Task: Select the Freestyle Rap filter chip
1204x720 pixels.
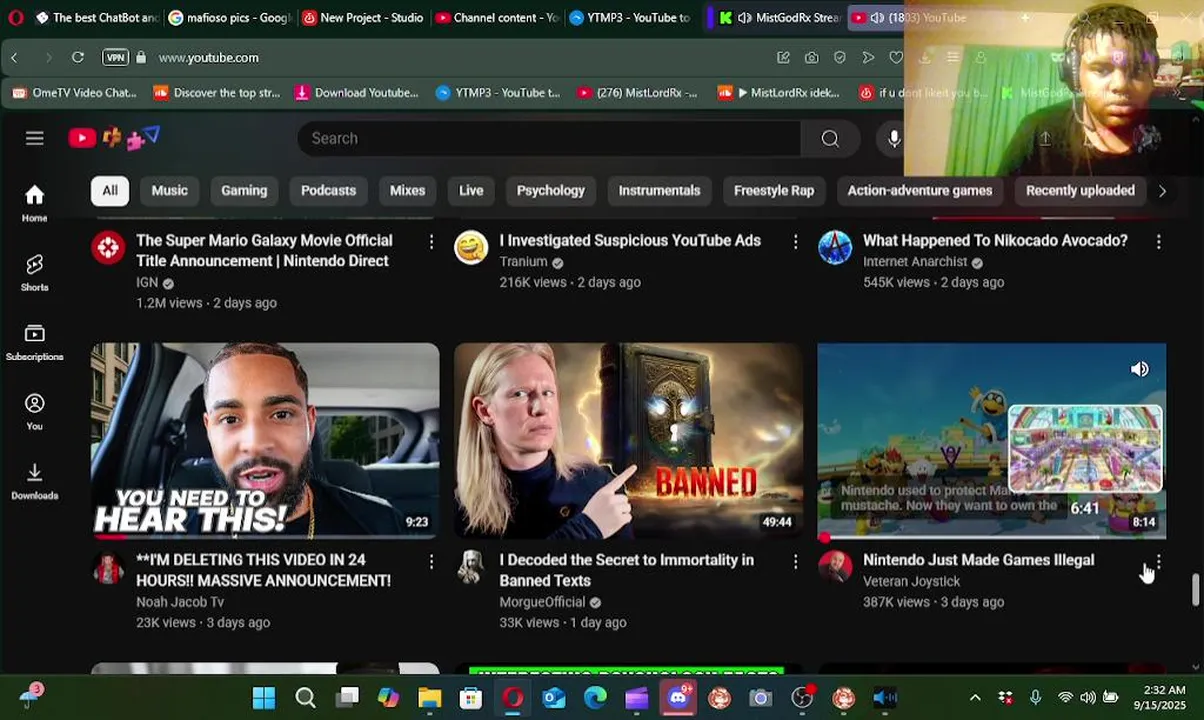Action: [x=774, y=190]
